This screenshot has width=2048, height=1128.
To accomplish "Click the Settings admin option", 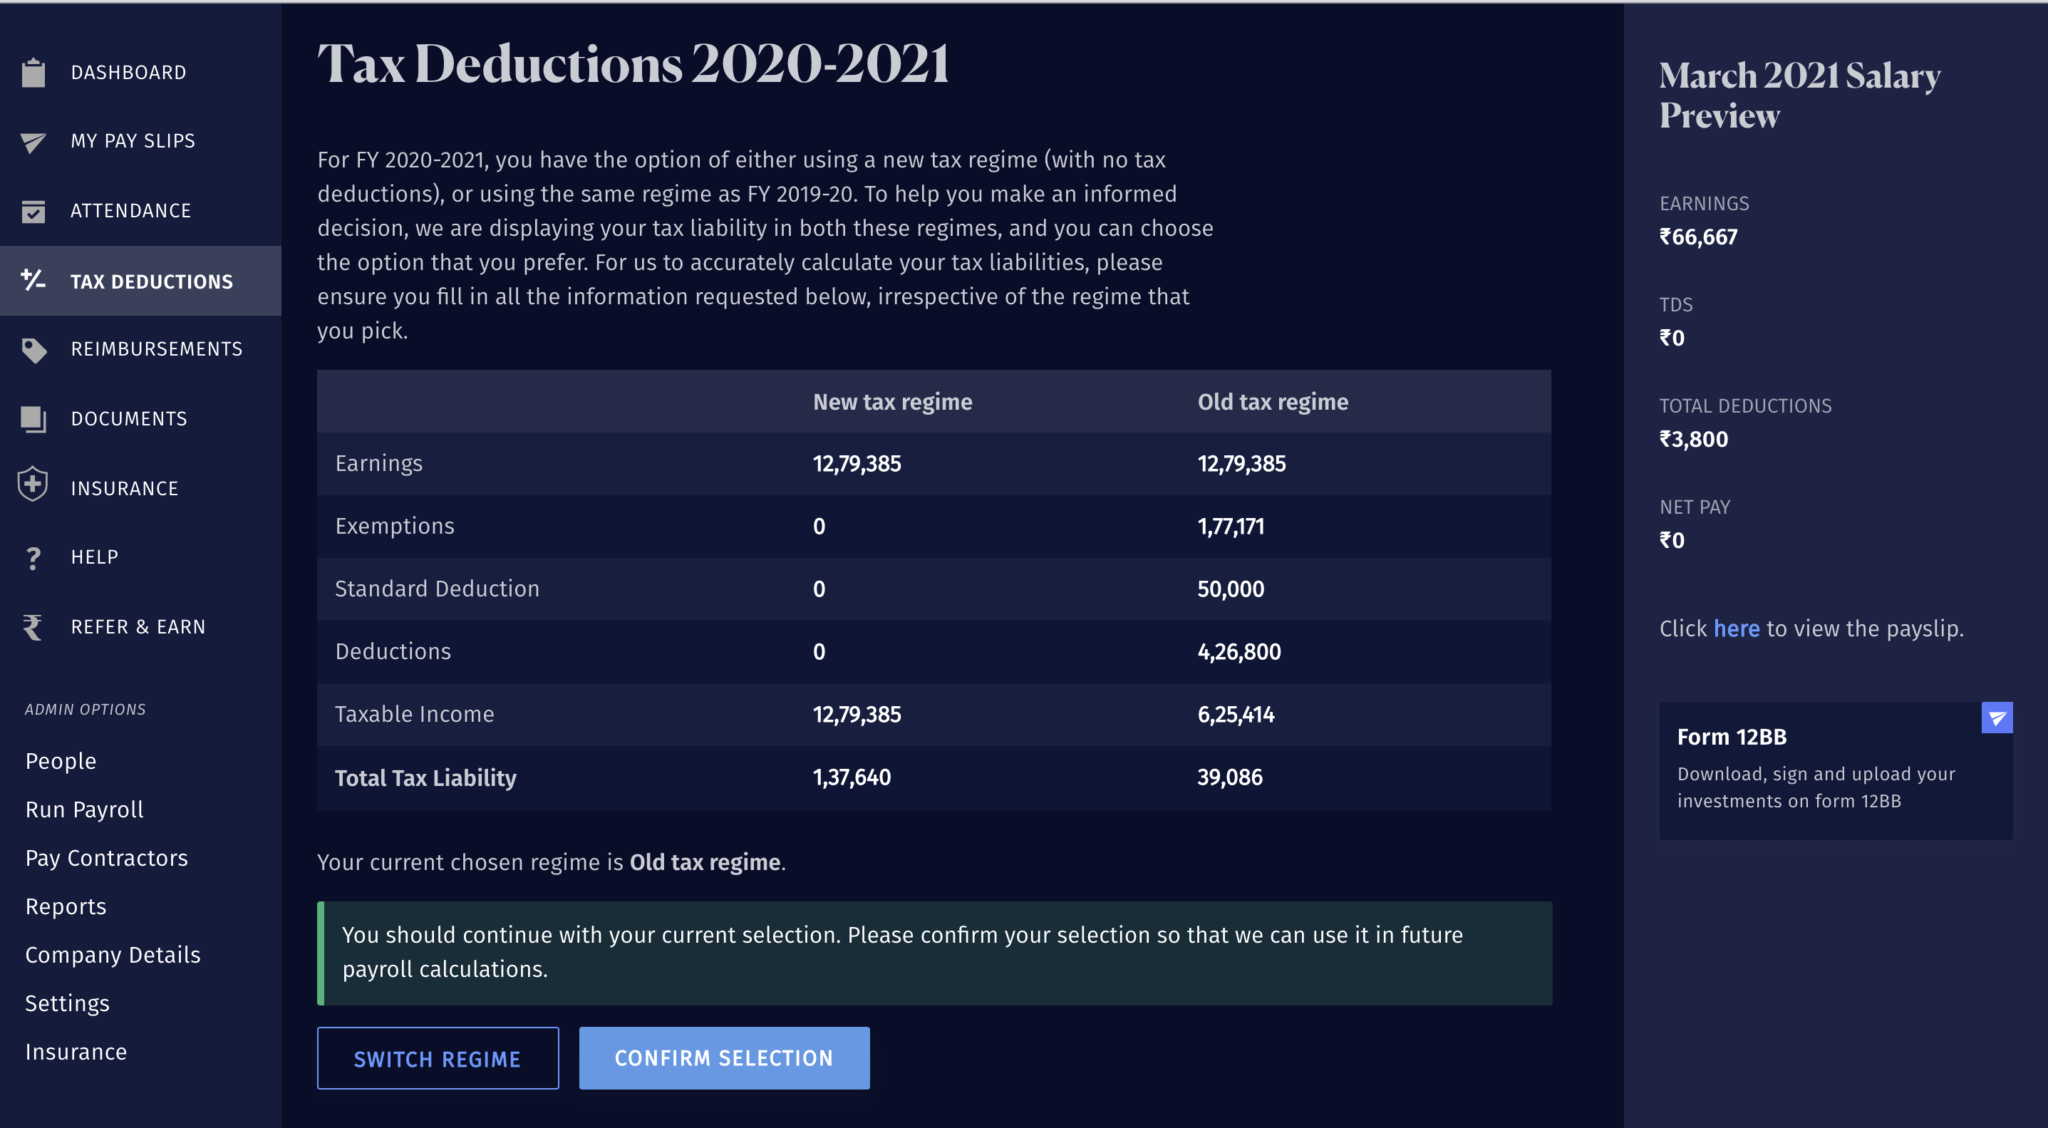I will [67, 1000].
